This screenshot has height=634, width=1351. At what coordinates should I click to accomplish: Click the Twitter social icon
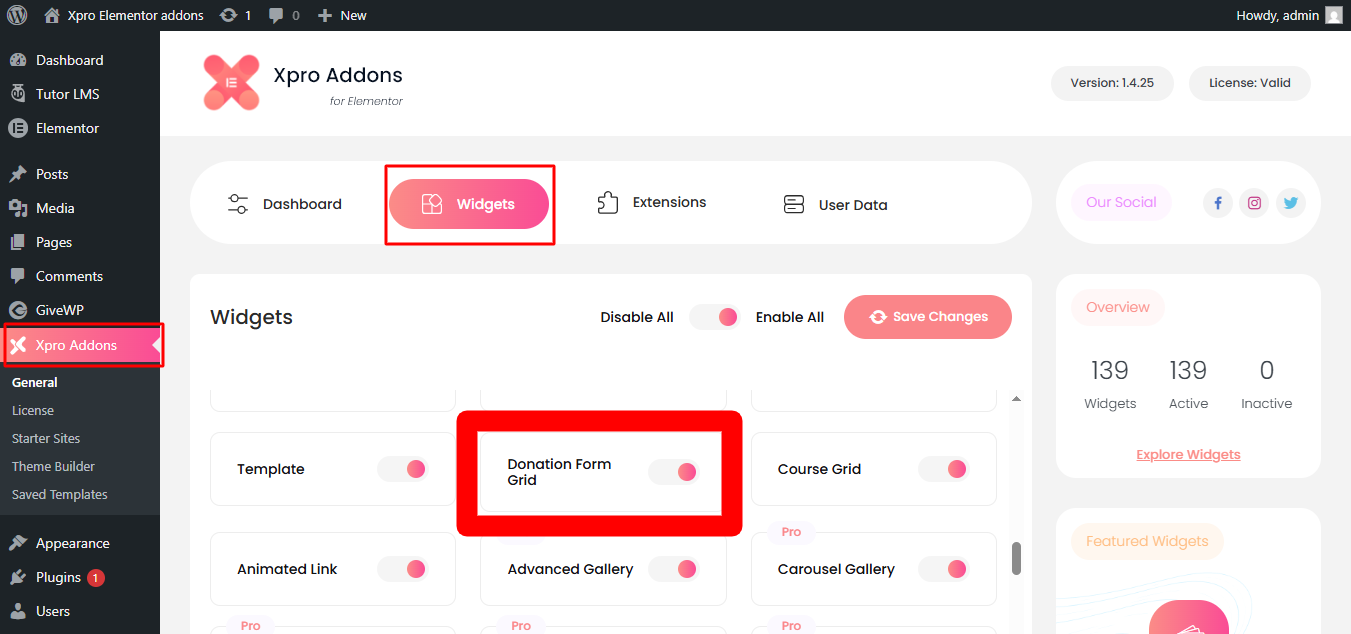tap(1290, 203)
